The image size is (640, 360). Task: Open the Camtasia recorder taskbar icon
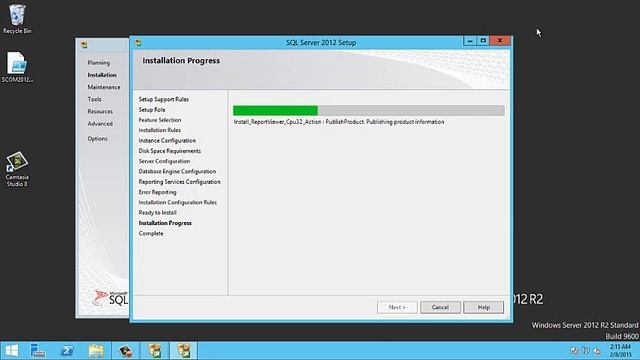point(125,351)
